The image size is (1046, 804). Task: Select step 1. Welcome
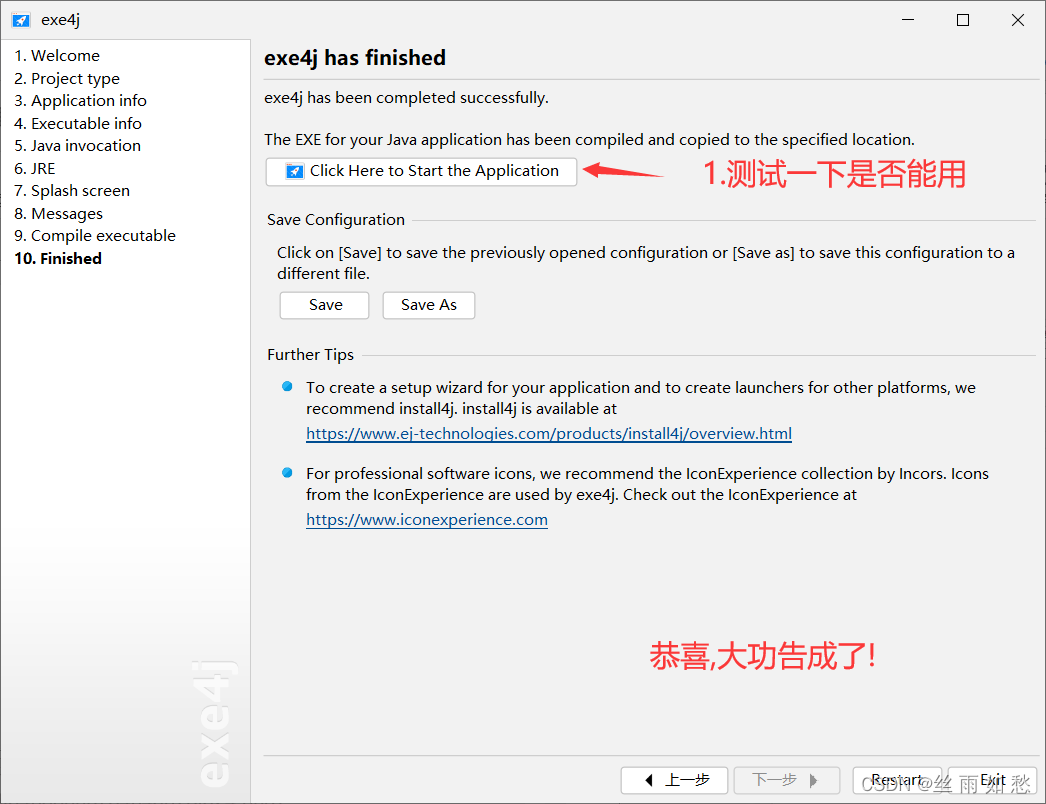(57, 55)
